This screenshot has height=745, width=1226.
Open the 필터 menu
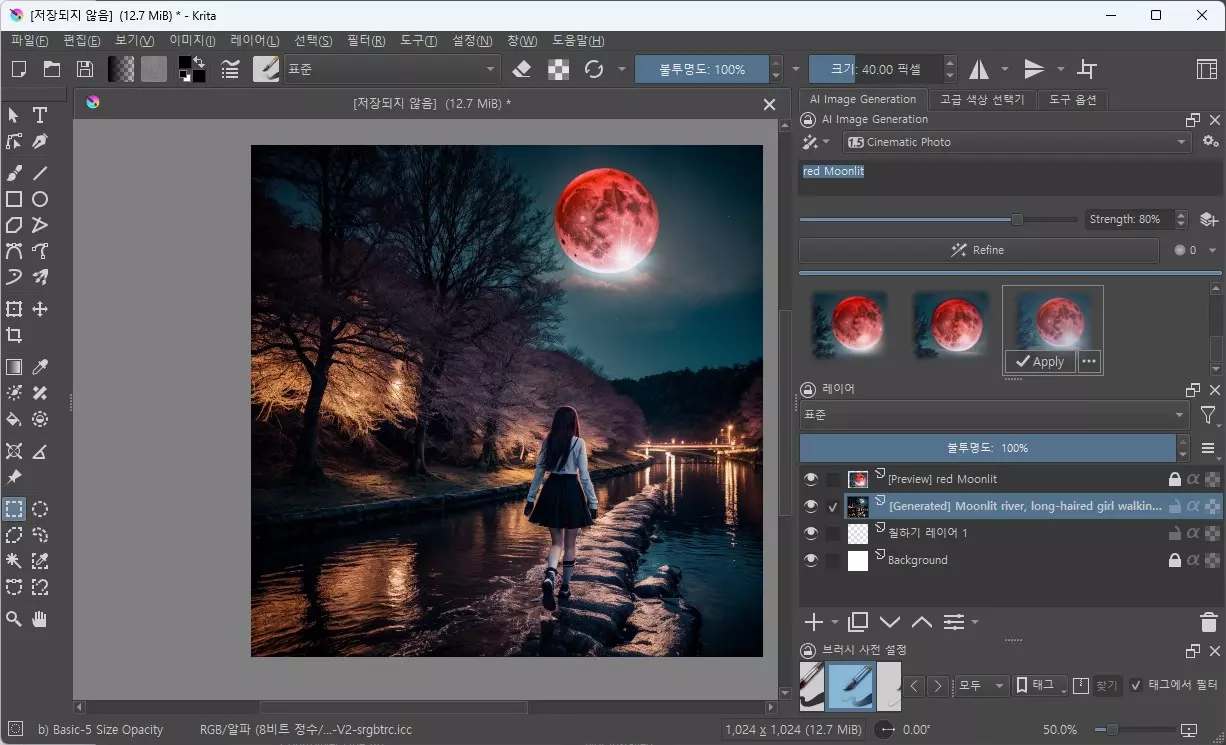(x=365, y=41)
